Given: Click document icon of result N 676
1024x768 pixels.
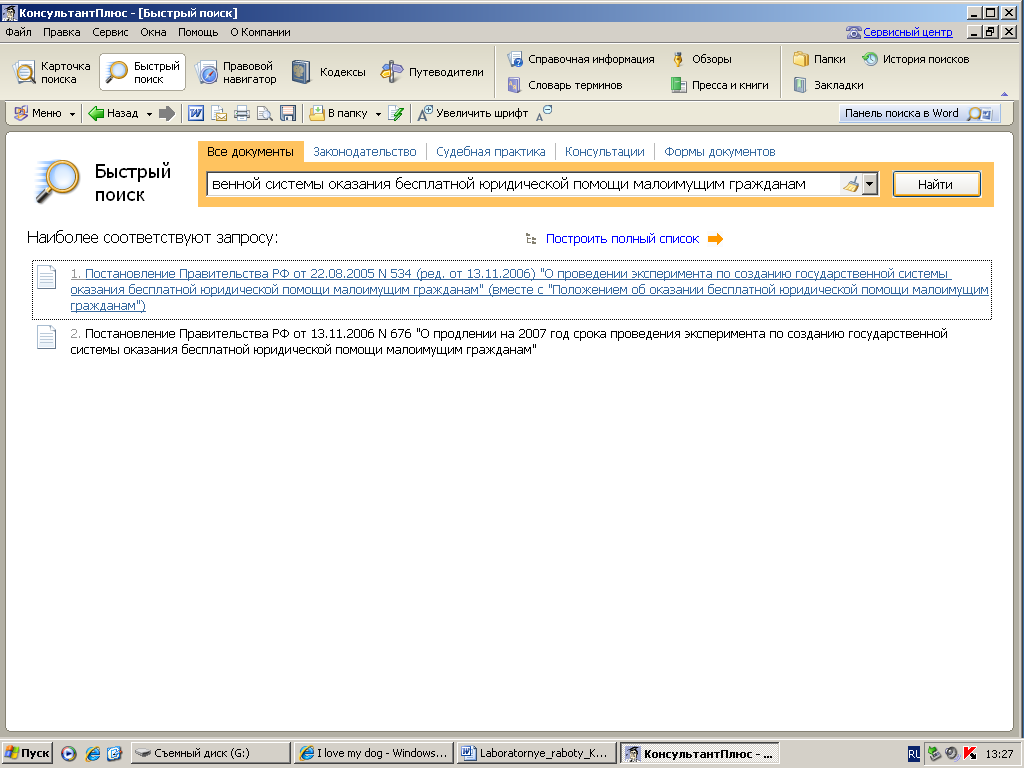Looking at the screenshot, I should pos(46,337).
